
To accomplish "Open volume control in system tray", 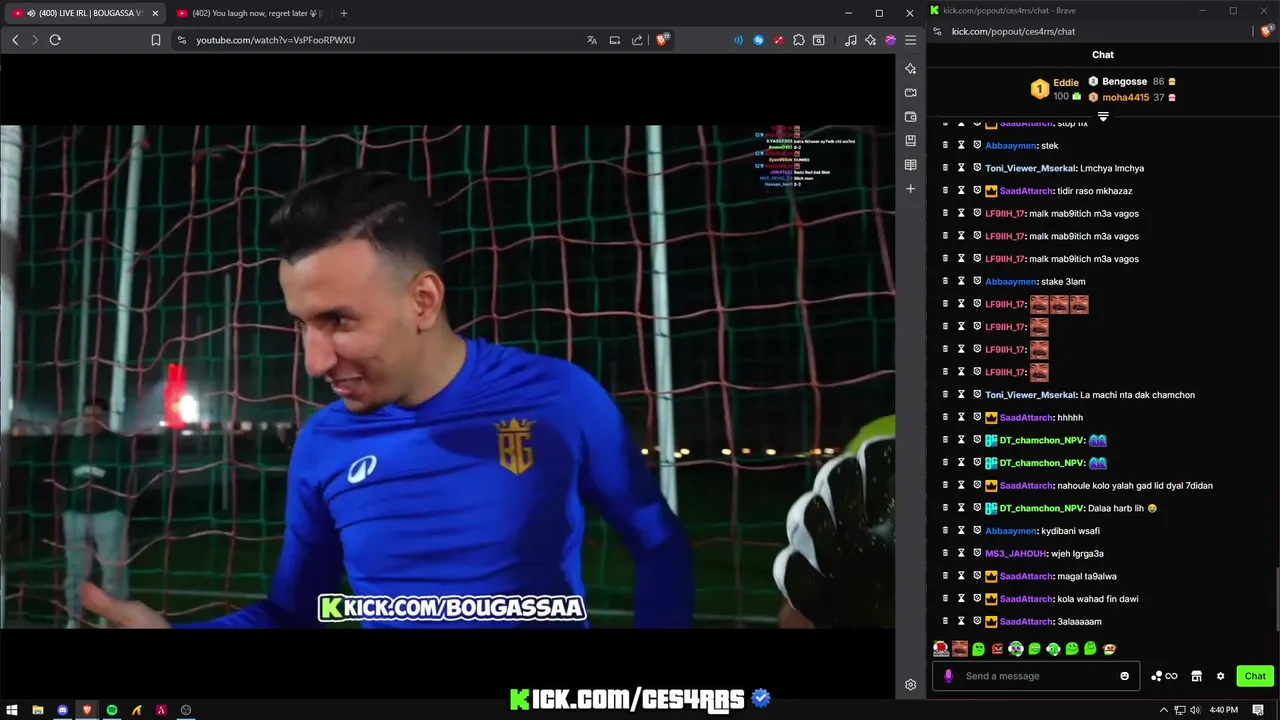I will (1195, 710).
